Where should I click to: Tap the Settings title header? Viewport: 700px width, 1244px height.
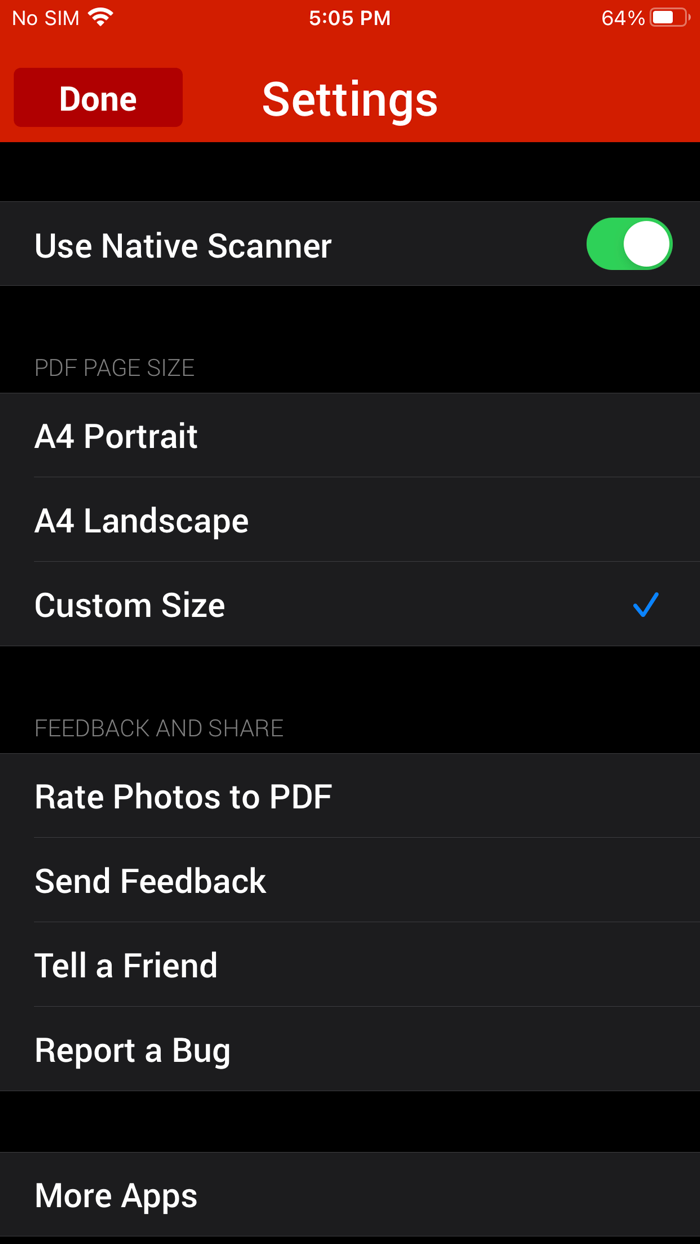click(x=350, y=98)
